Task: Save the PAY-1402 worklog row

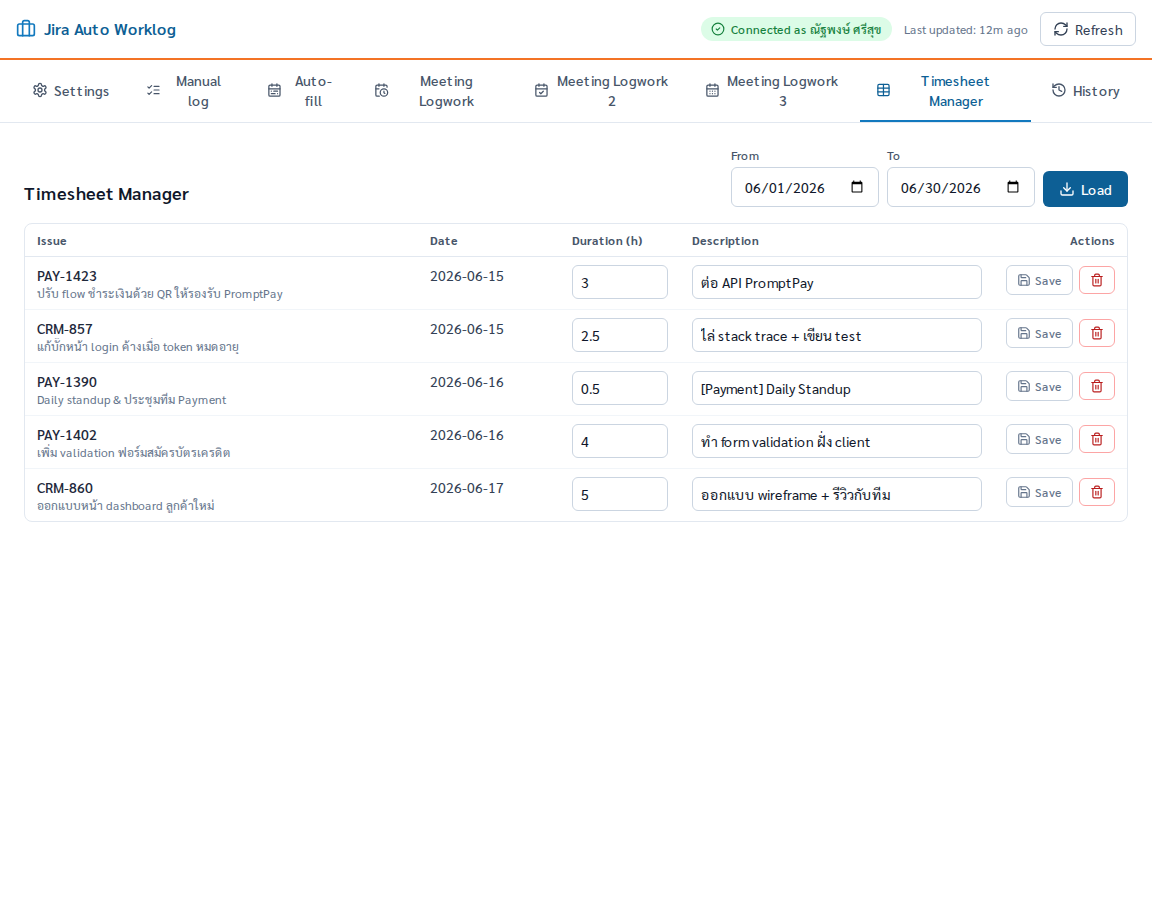Action: 1039,439
